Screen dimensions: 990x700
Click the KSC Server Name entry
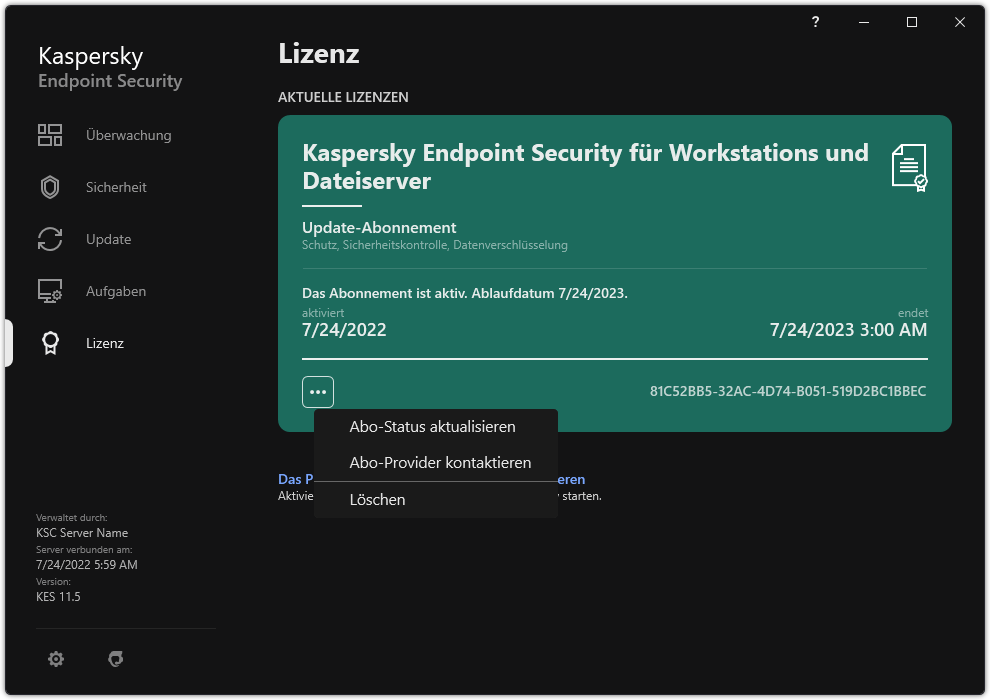click(x=82, y=532)
